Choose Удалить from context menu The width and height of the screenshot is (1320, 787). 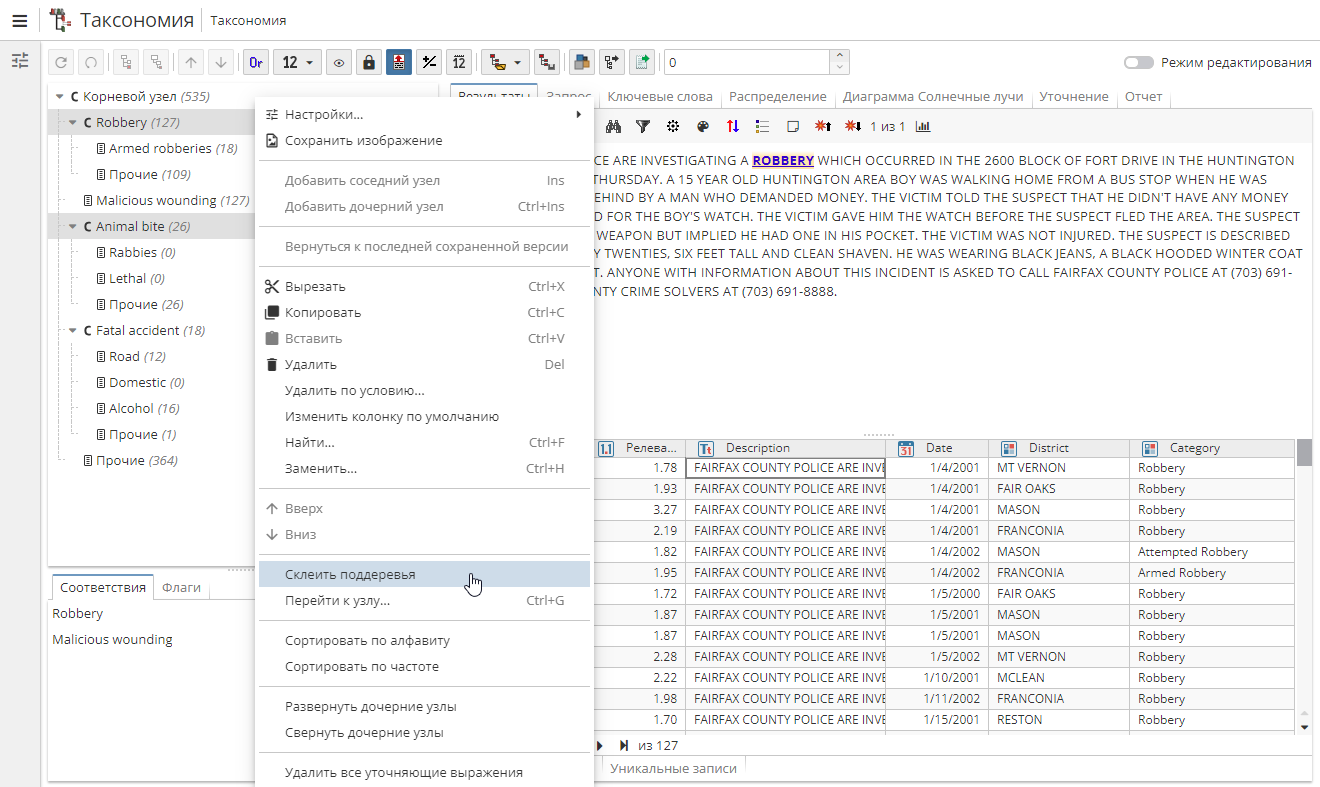coord(424,365)
